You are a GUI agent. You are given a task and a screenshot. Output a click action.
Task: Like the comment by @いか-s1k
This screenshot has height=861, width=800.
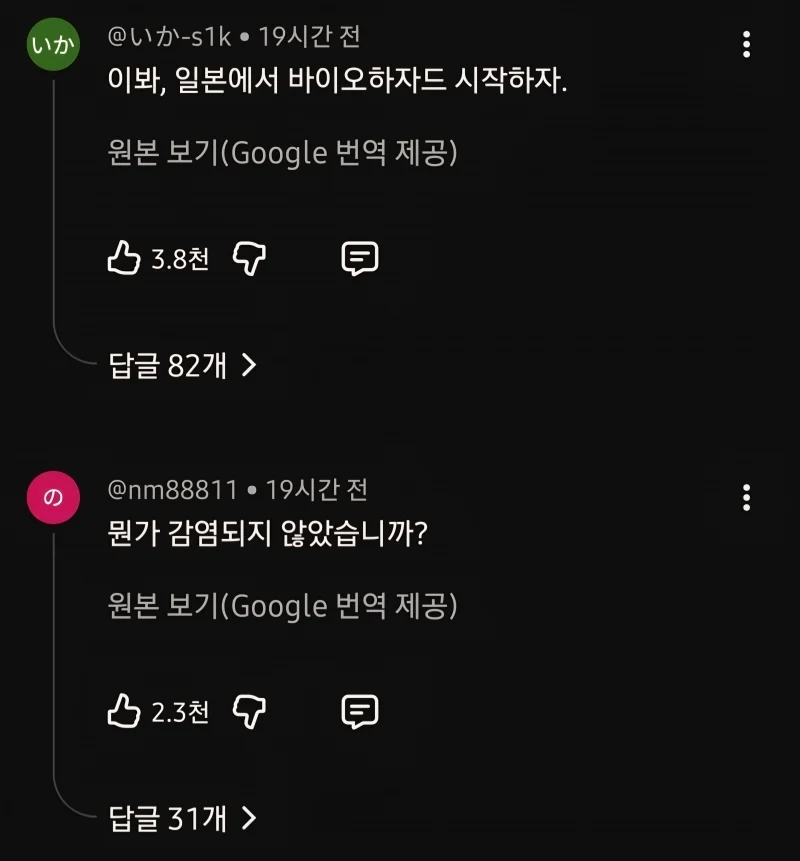click(x=123, y=259)
